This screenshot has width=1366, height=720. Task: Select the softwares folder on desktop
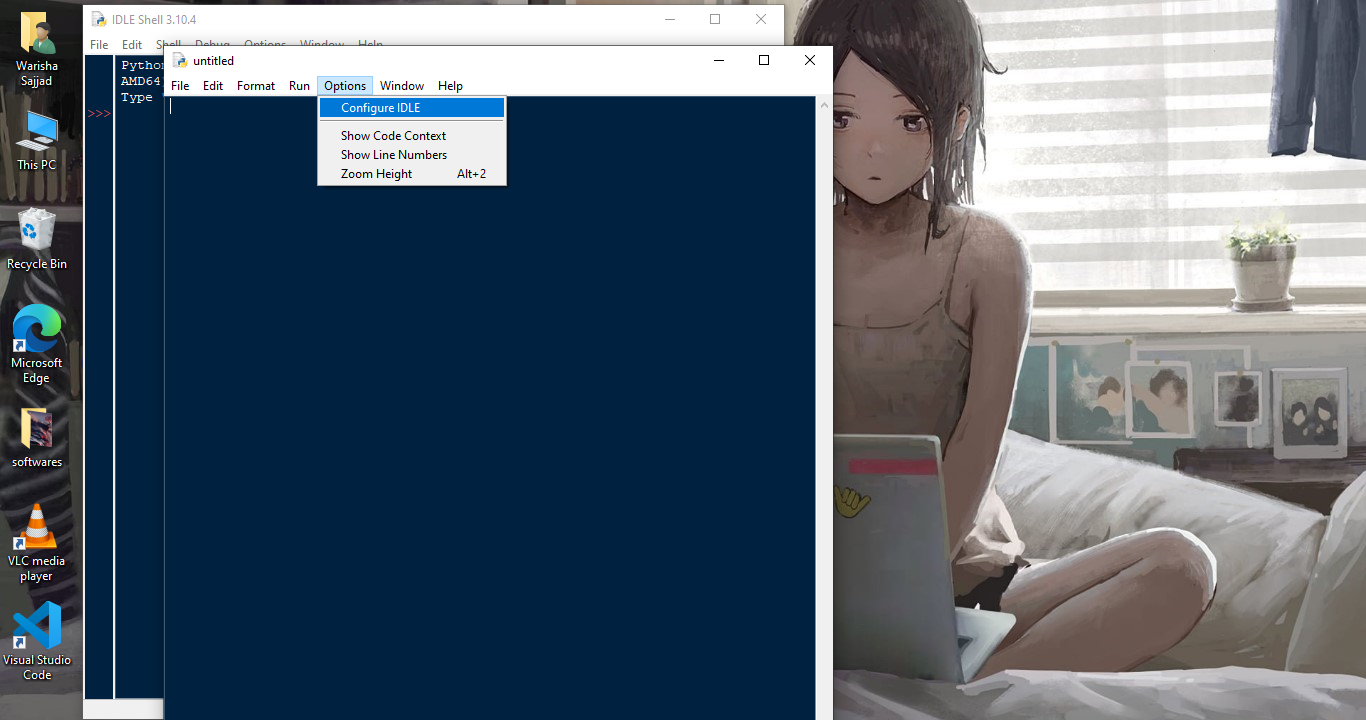click(37, 438)
